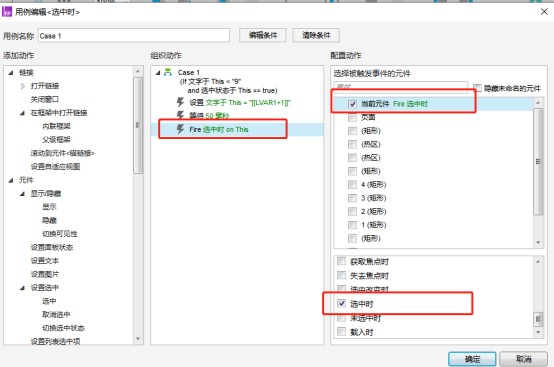Select the 设置面板状态 action
Viewport: 554px width, 367px height.
click(x=52, y=247)
